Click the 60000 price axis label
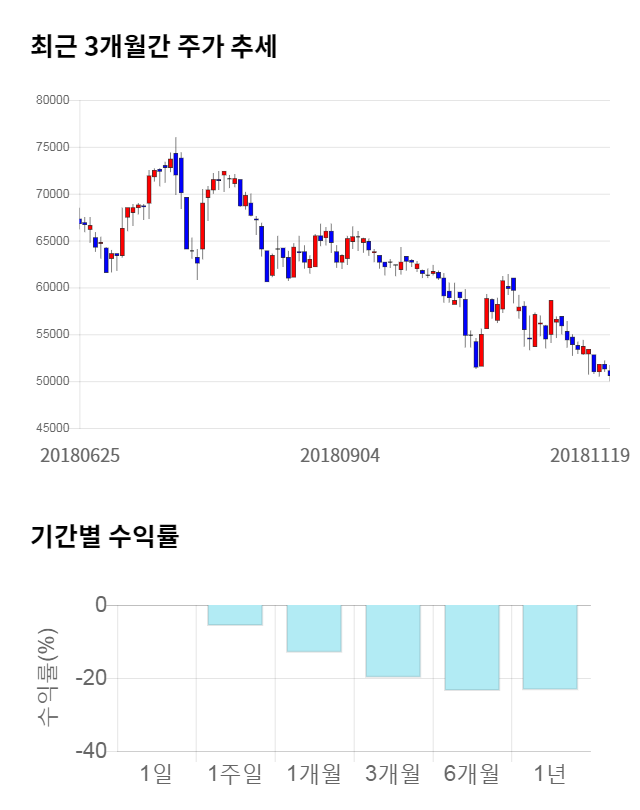640x810 pixels. coord(50,287)
